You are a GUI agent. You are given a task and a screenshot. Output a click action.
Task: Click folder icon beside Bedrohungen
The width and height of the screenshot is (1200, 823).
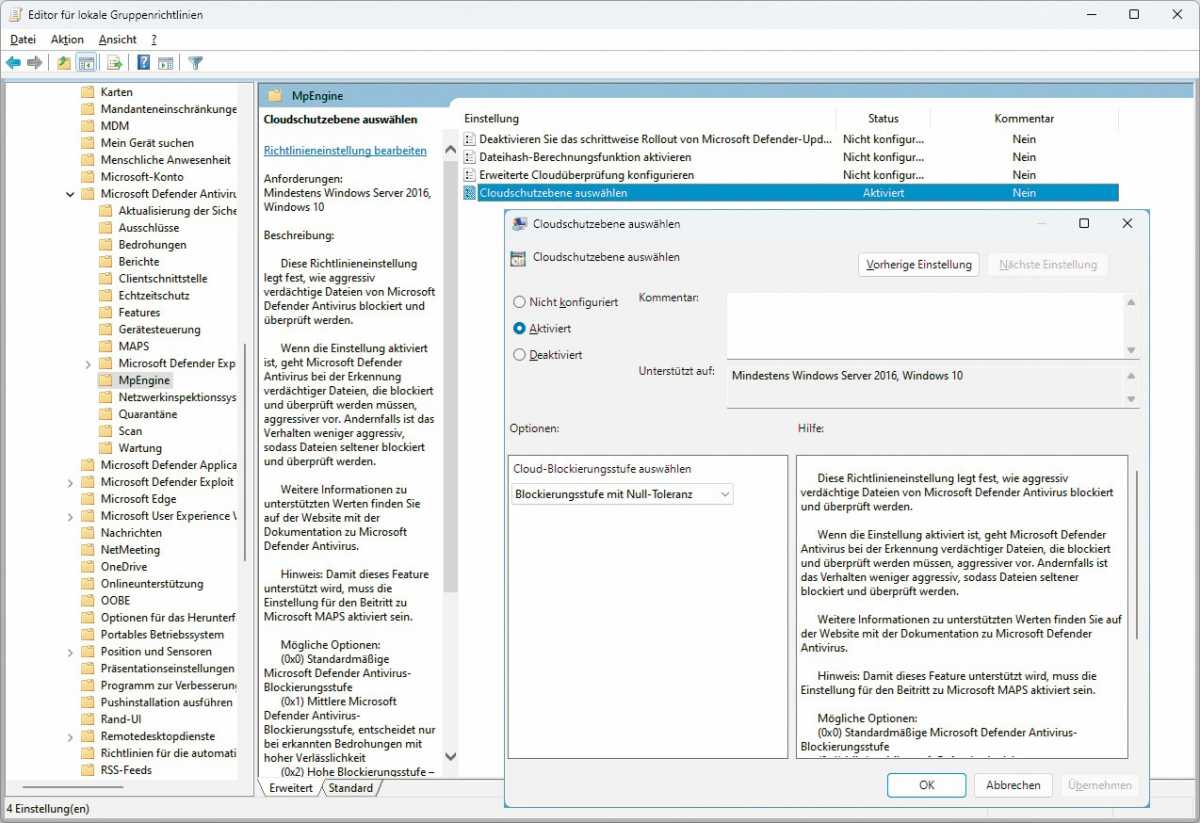click(106, 245)
